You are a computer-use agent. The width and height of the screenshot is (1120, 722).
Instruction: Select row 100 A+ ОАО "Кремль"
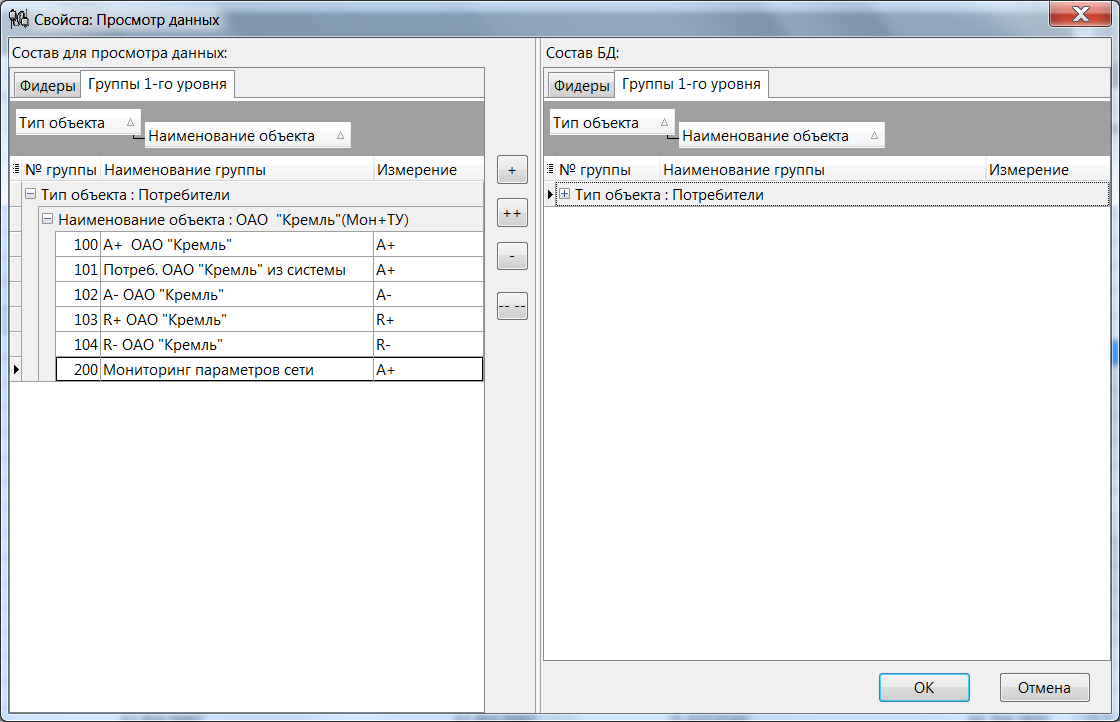pyautogui.click(x=235, y=245)
